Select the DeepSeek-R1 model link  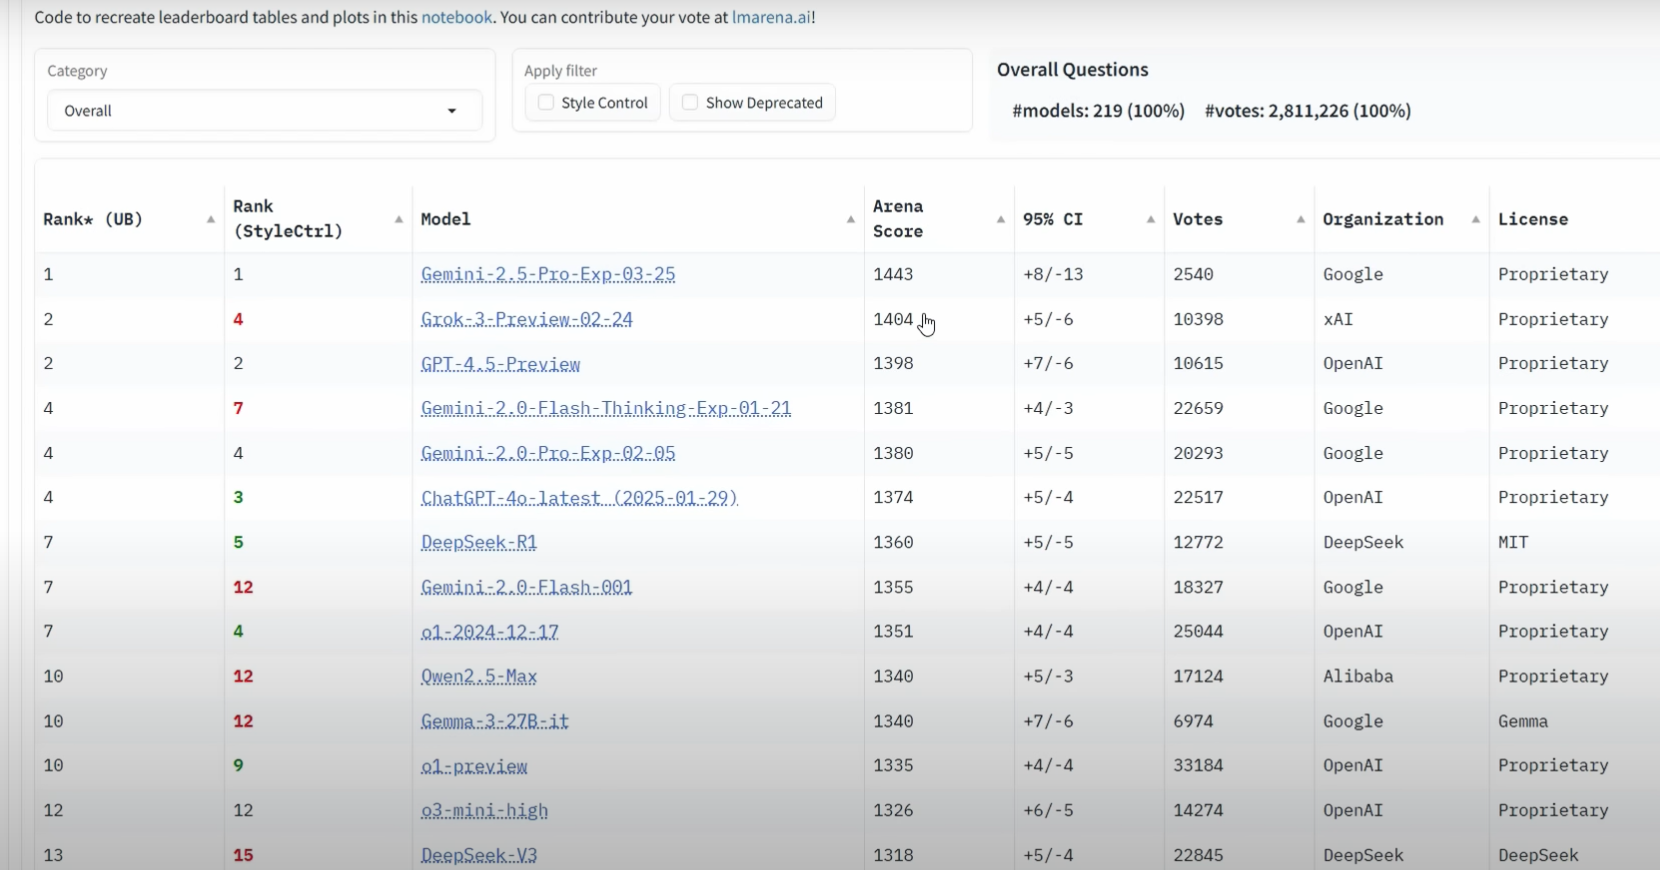tap(479, 542)
